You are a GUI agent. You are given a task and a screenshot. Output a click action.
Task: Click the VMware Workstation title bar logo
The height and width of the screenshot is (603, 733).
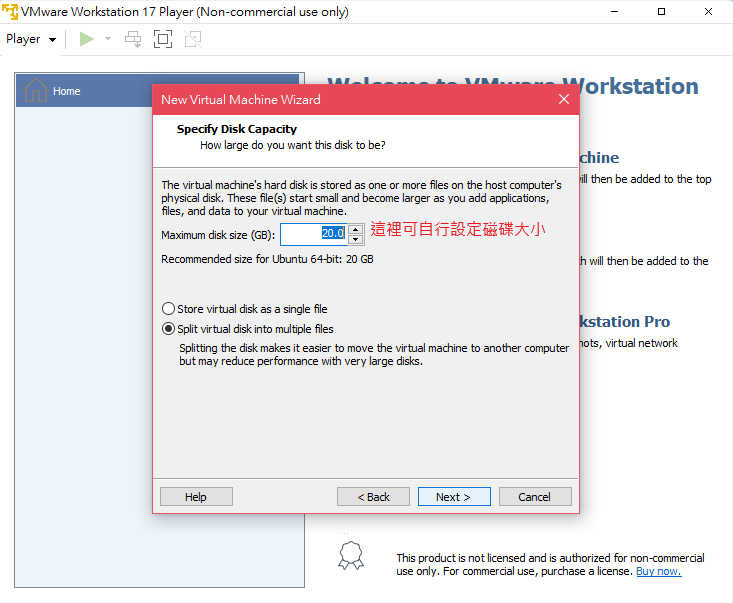(x=10, y=11)
